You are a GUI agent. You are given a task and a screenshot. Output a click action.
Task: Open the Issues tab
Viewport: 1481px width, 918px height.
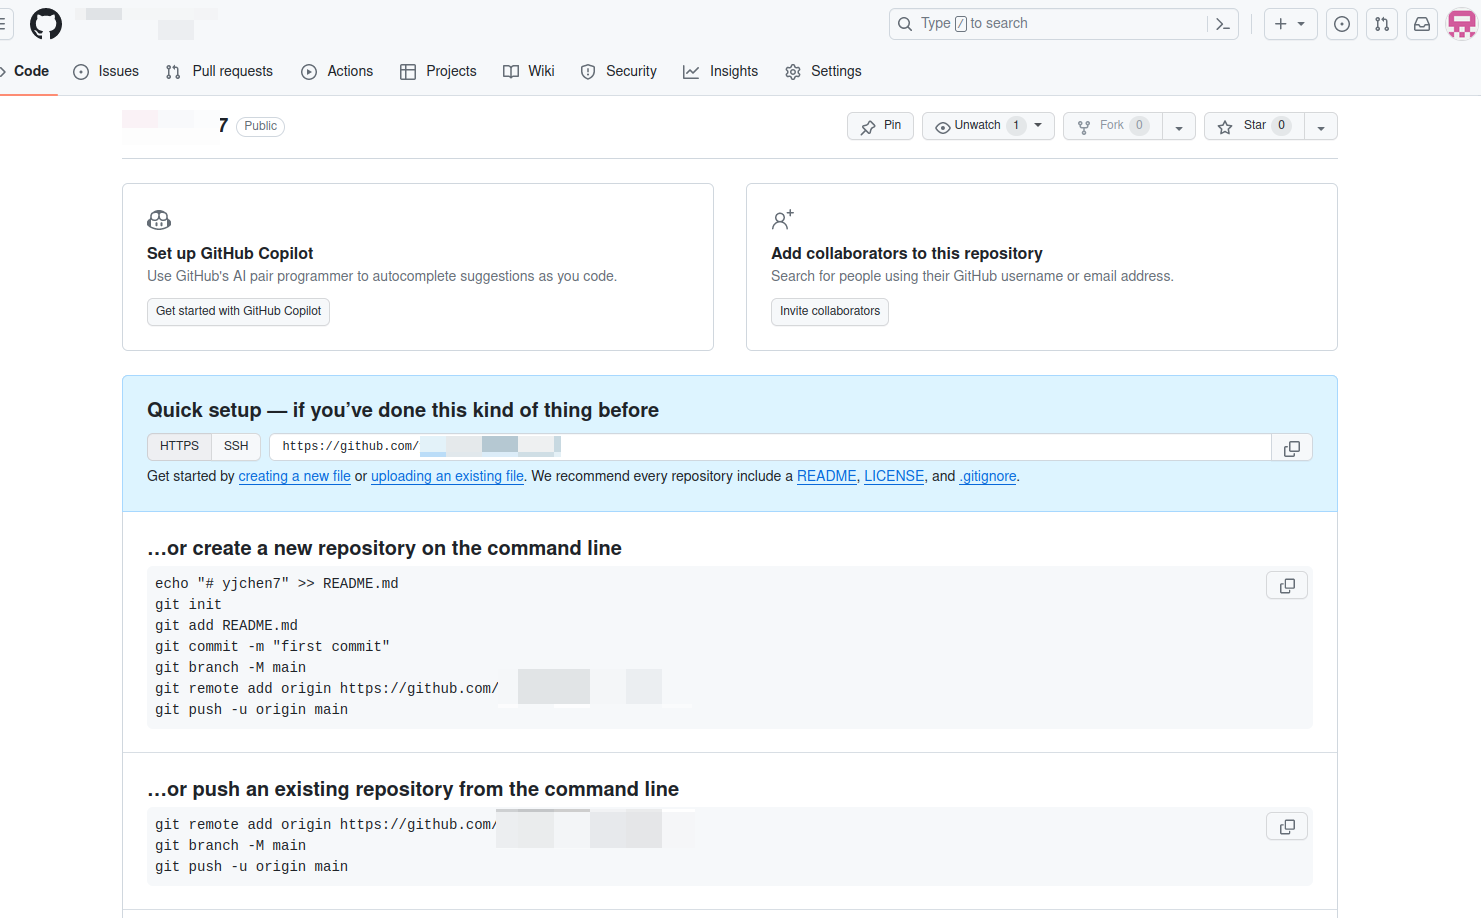pyautogui.click(x=106, y=71)
